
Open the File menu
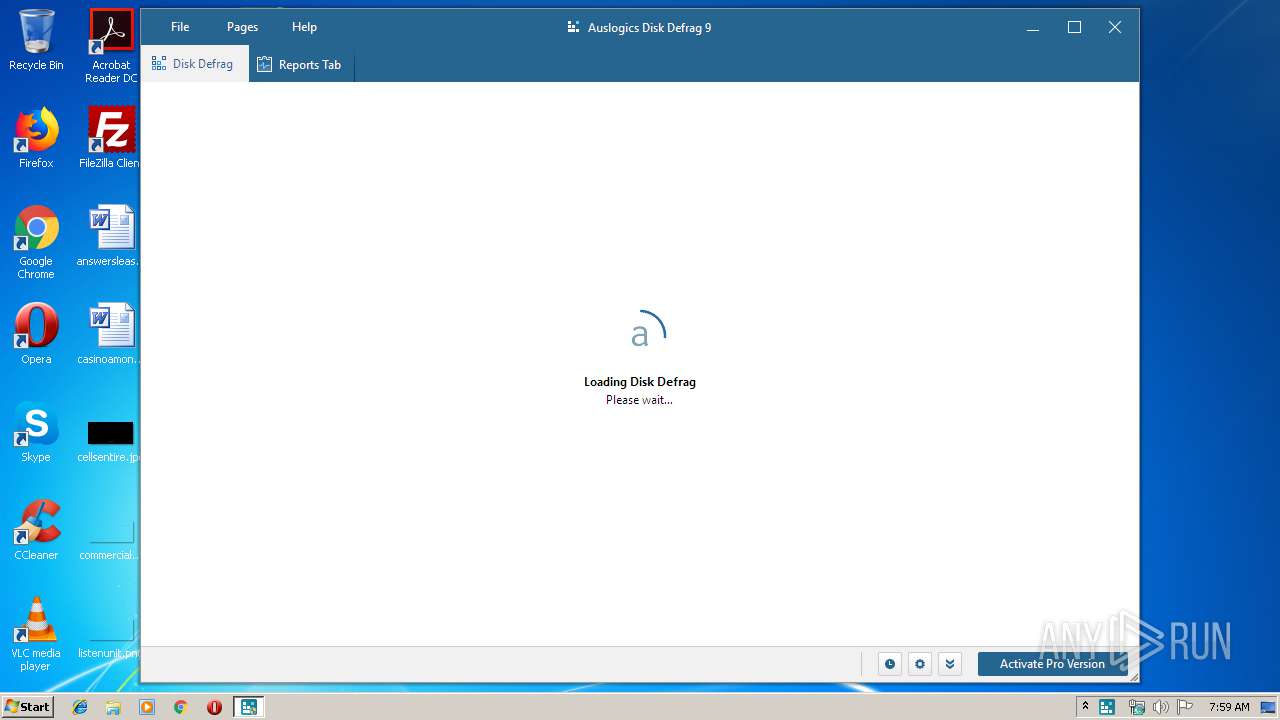point(180,27)
